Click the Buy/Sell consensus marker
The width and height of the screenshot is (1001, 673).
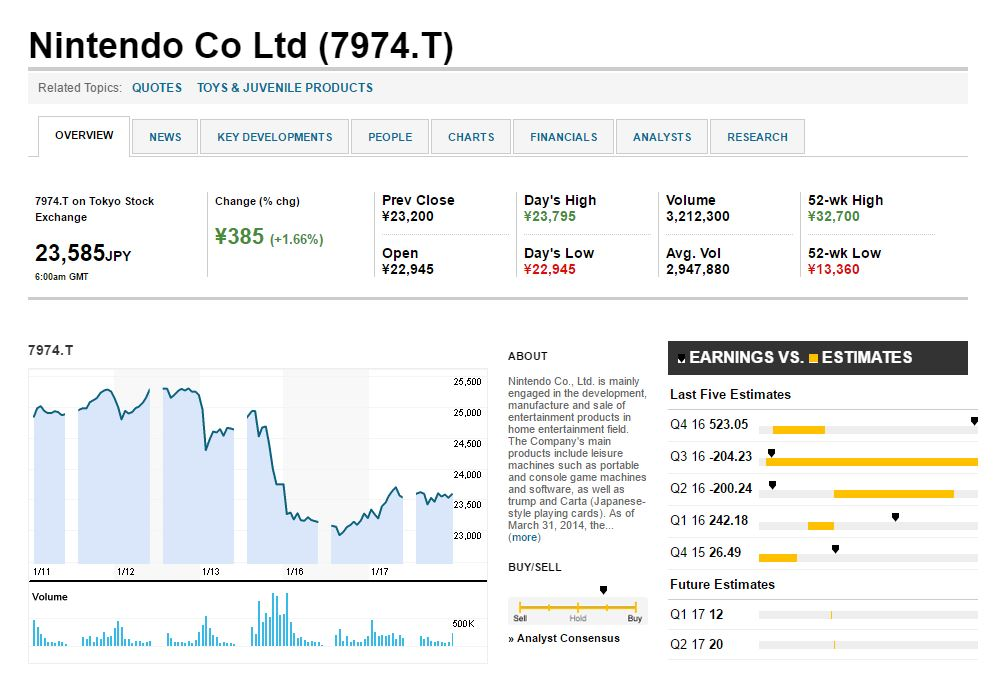[603, 591]
